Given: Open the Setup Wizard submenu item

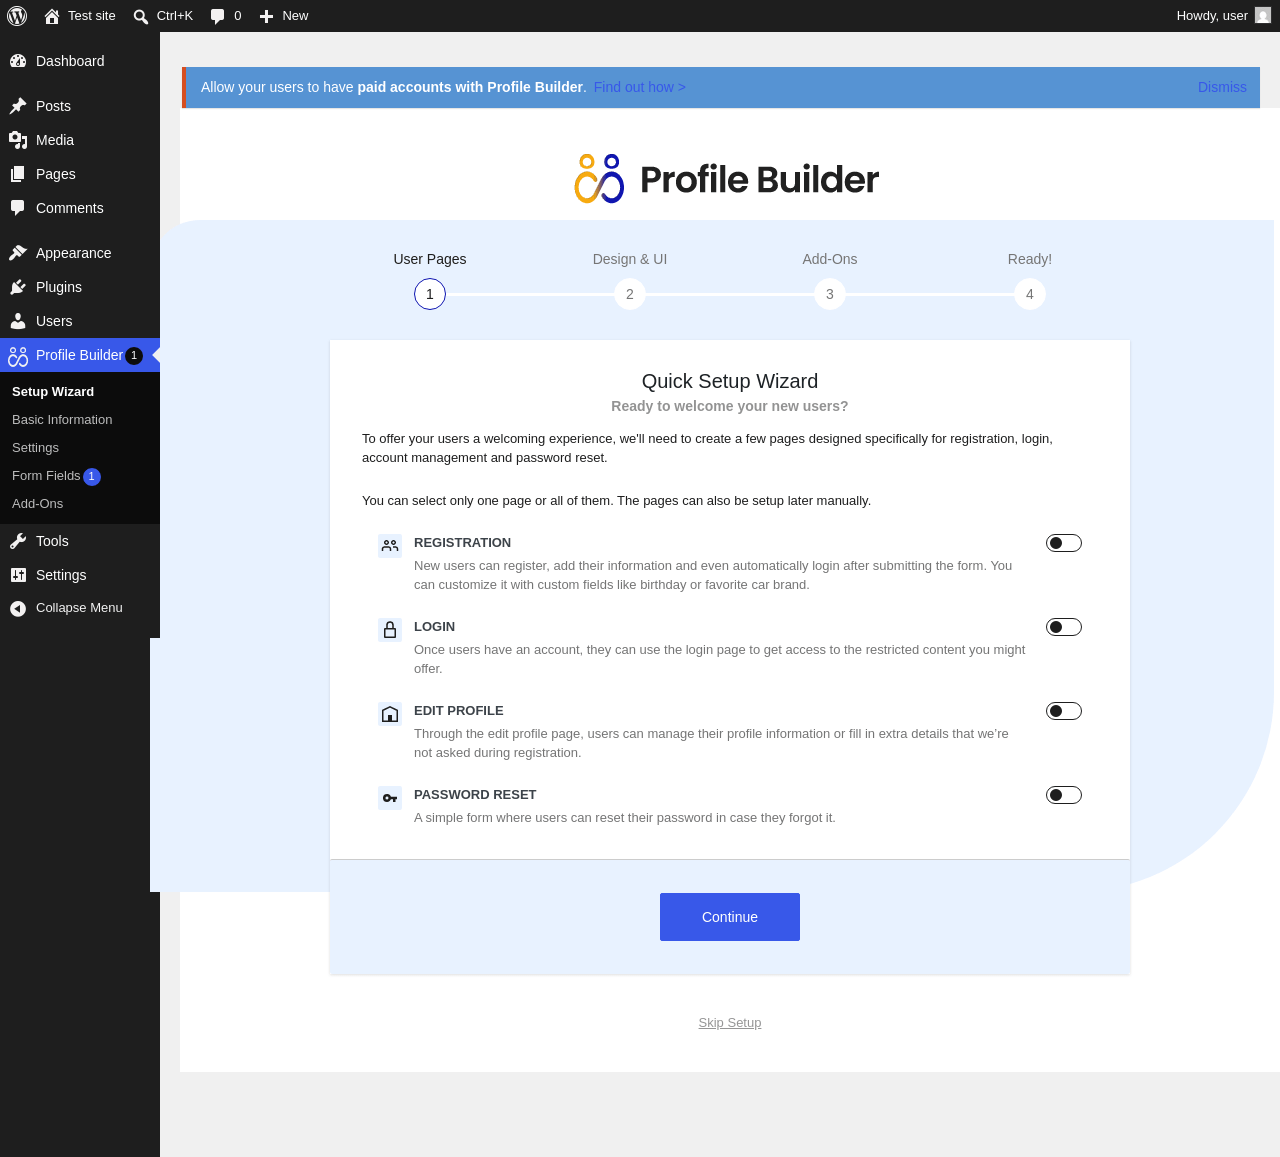Looking at the screenshot, I should (53, 392).
